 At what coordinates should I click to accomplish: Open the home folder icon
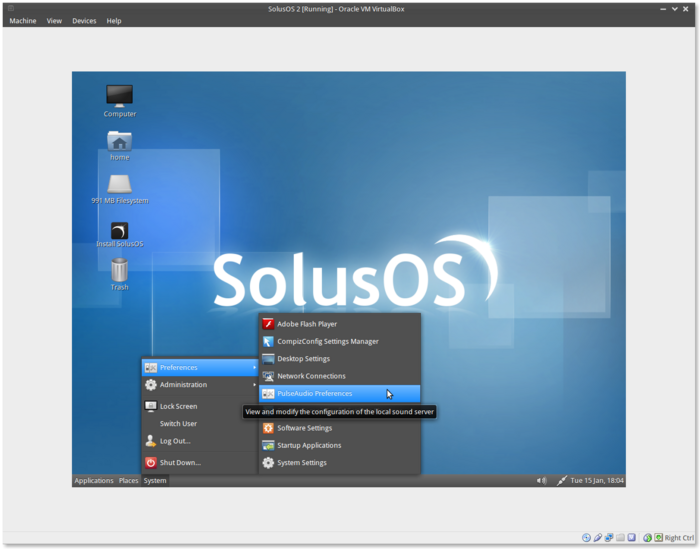(119, 141)
